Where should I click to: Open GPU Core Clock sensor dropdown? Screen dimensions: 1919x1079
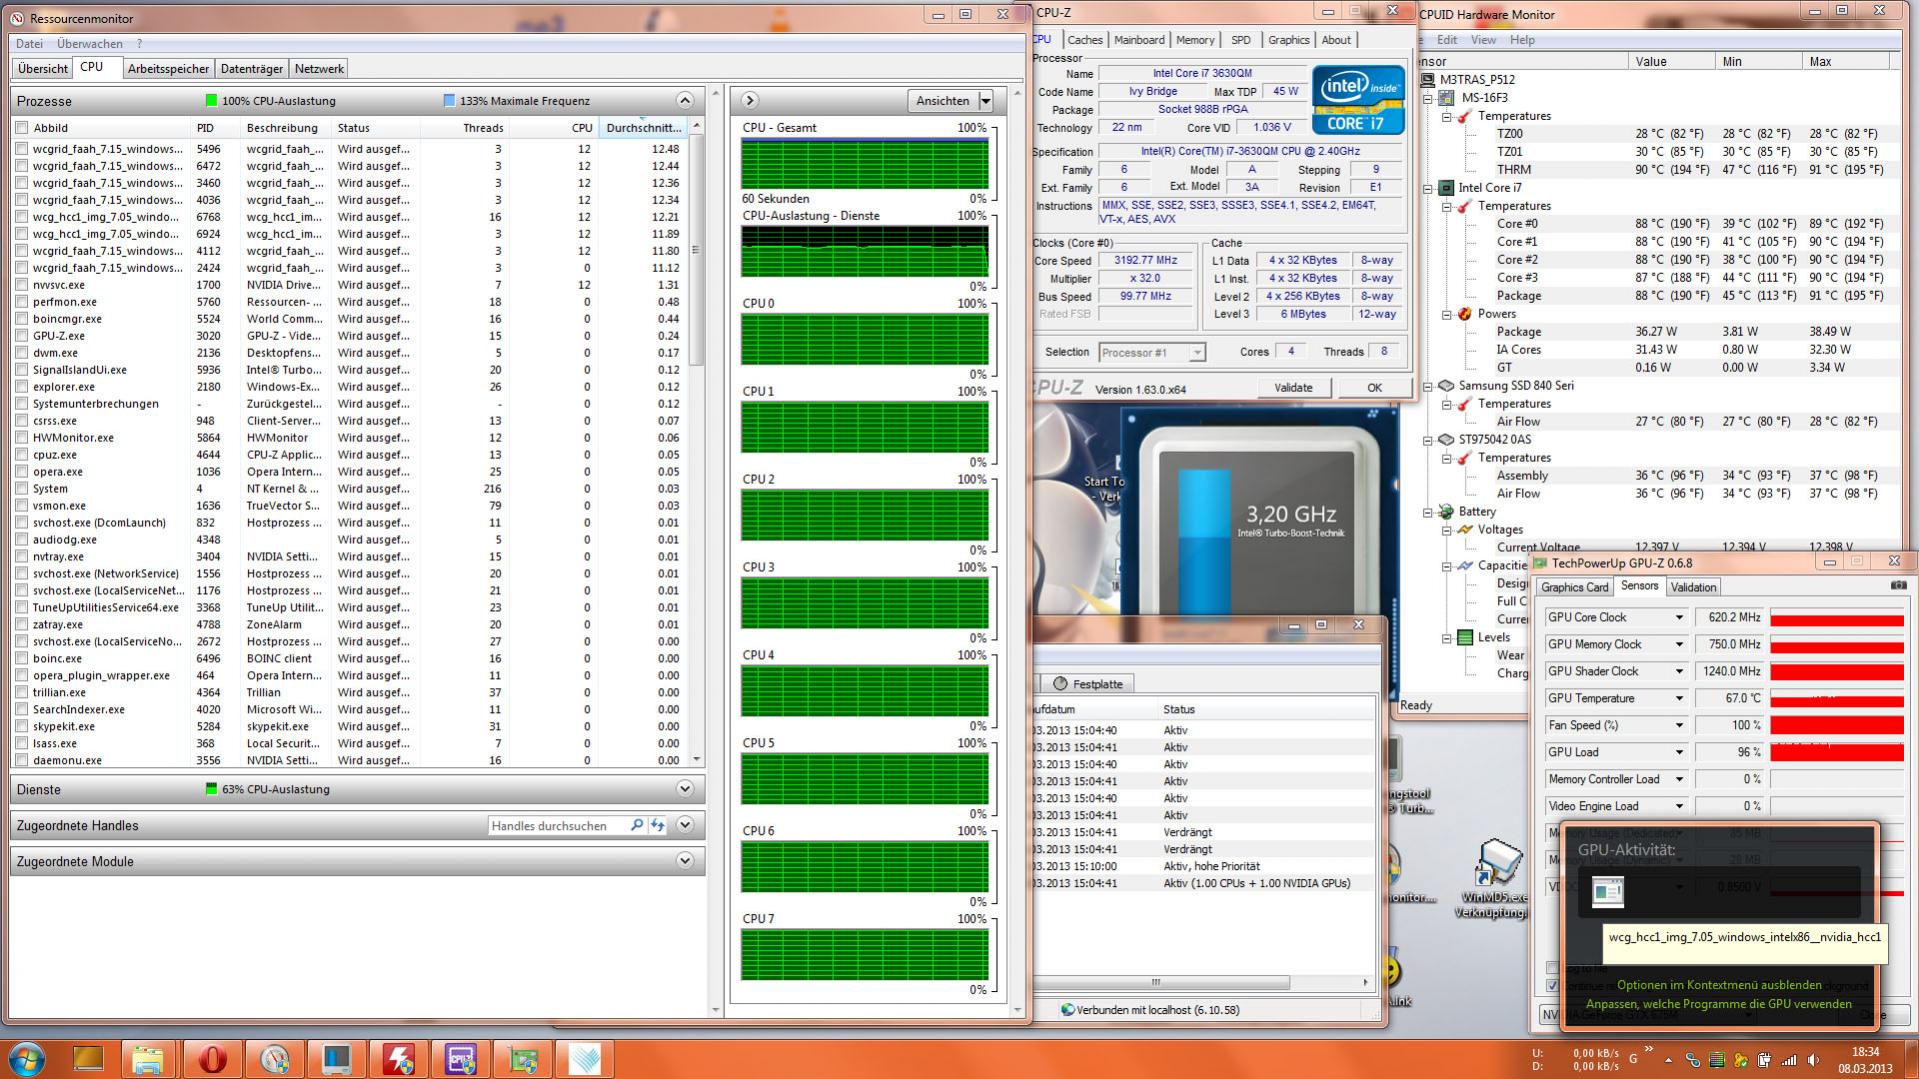[1679, 618]
